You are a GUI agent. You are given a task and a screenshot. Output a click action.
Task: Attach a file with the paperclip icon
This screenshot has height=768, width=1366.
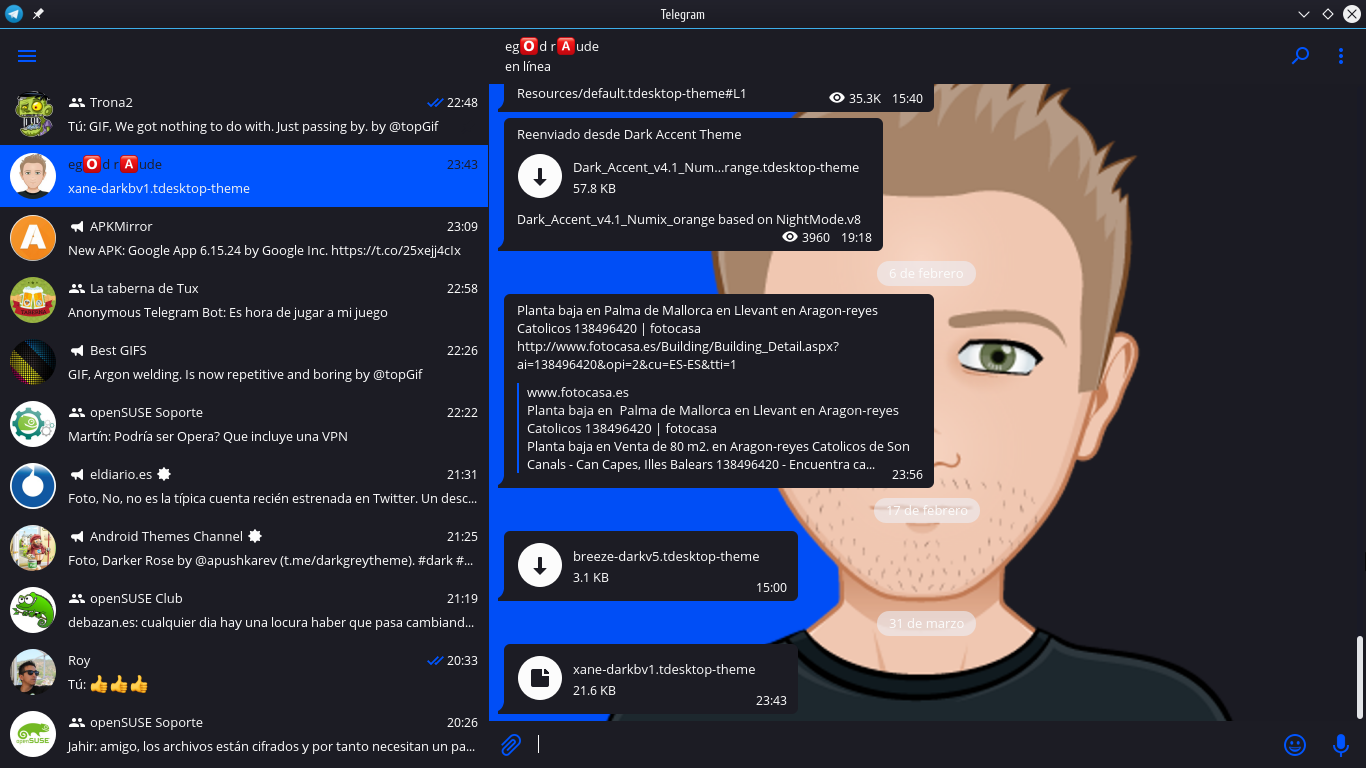[511, 744]
